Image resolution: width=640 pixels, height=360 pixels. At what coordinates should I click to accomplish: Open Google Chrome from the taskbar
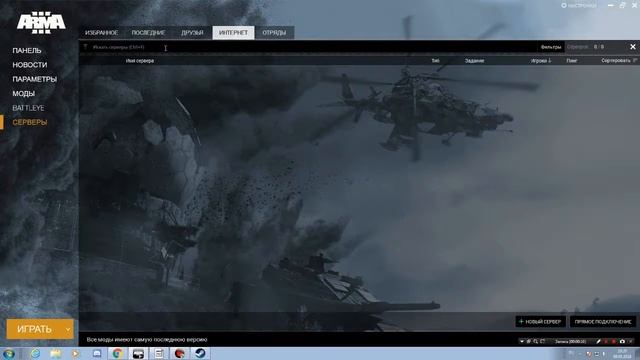tap(118, 353)
